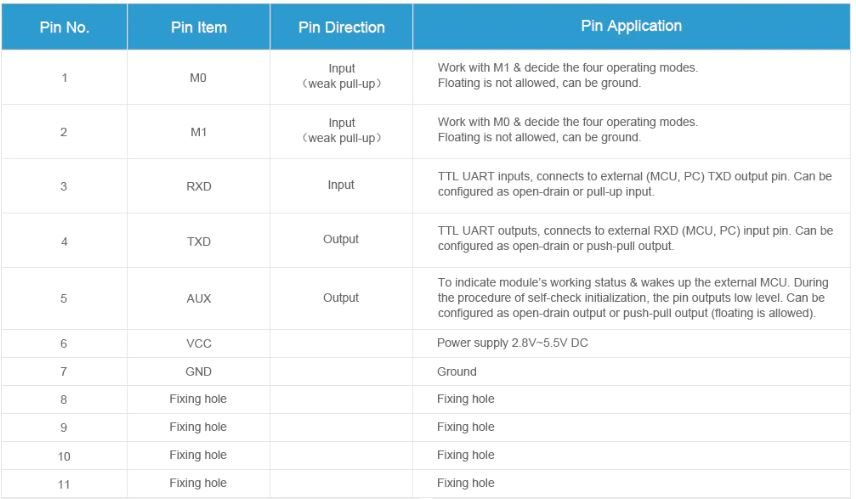
Task: Click the GND pin item cell
Action: [198, 372]
